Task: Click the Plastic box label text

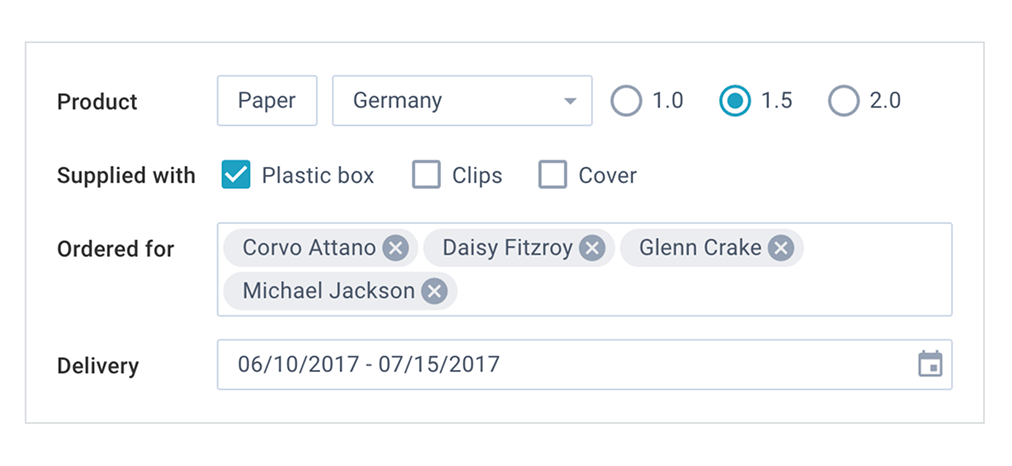Action: 318,176
